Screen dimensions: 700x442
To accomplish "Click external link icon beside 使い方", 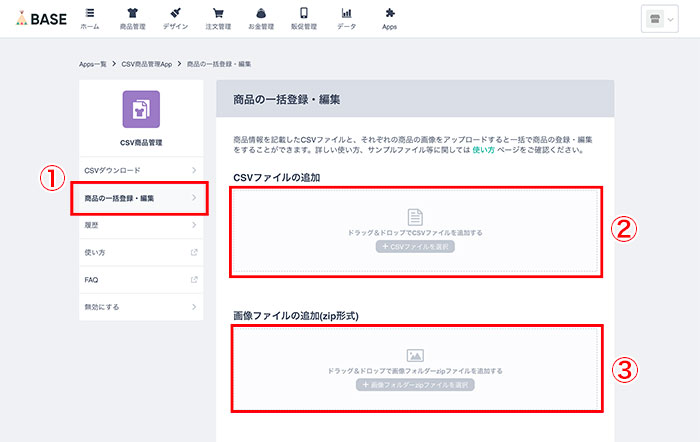I will click(194, 252).
